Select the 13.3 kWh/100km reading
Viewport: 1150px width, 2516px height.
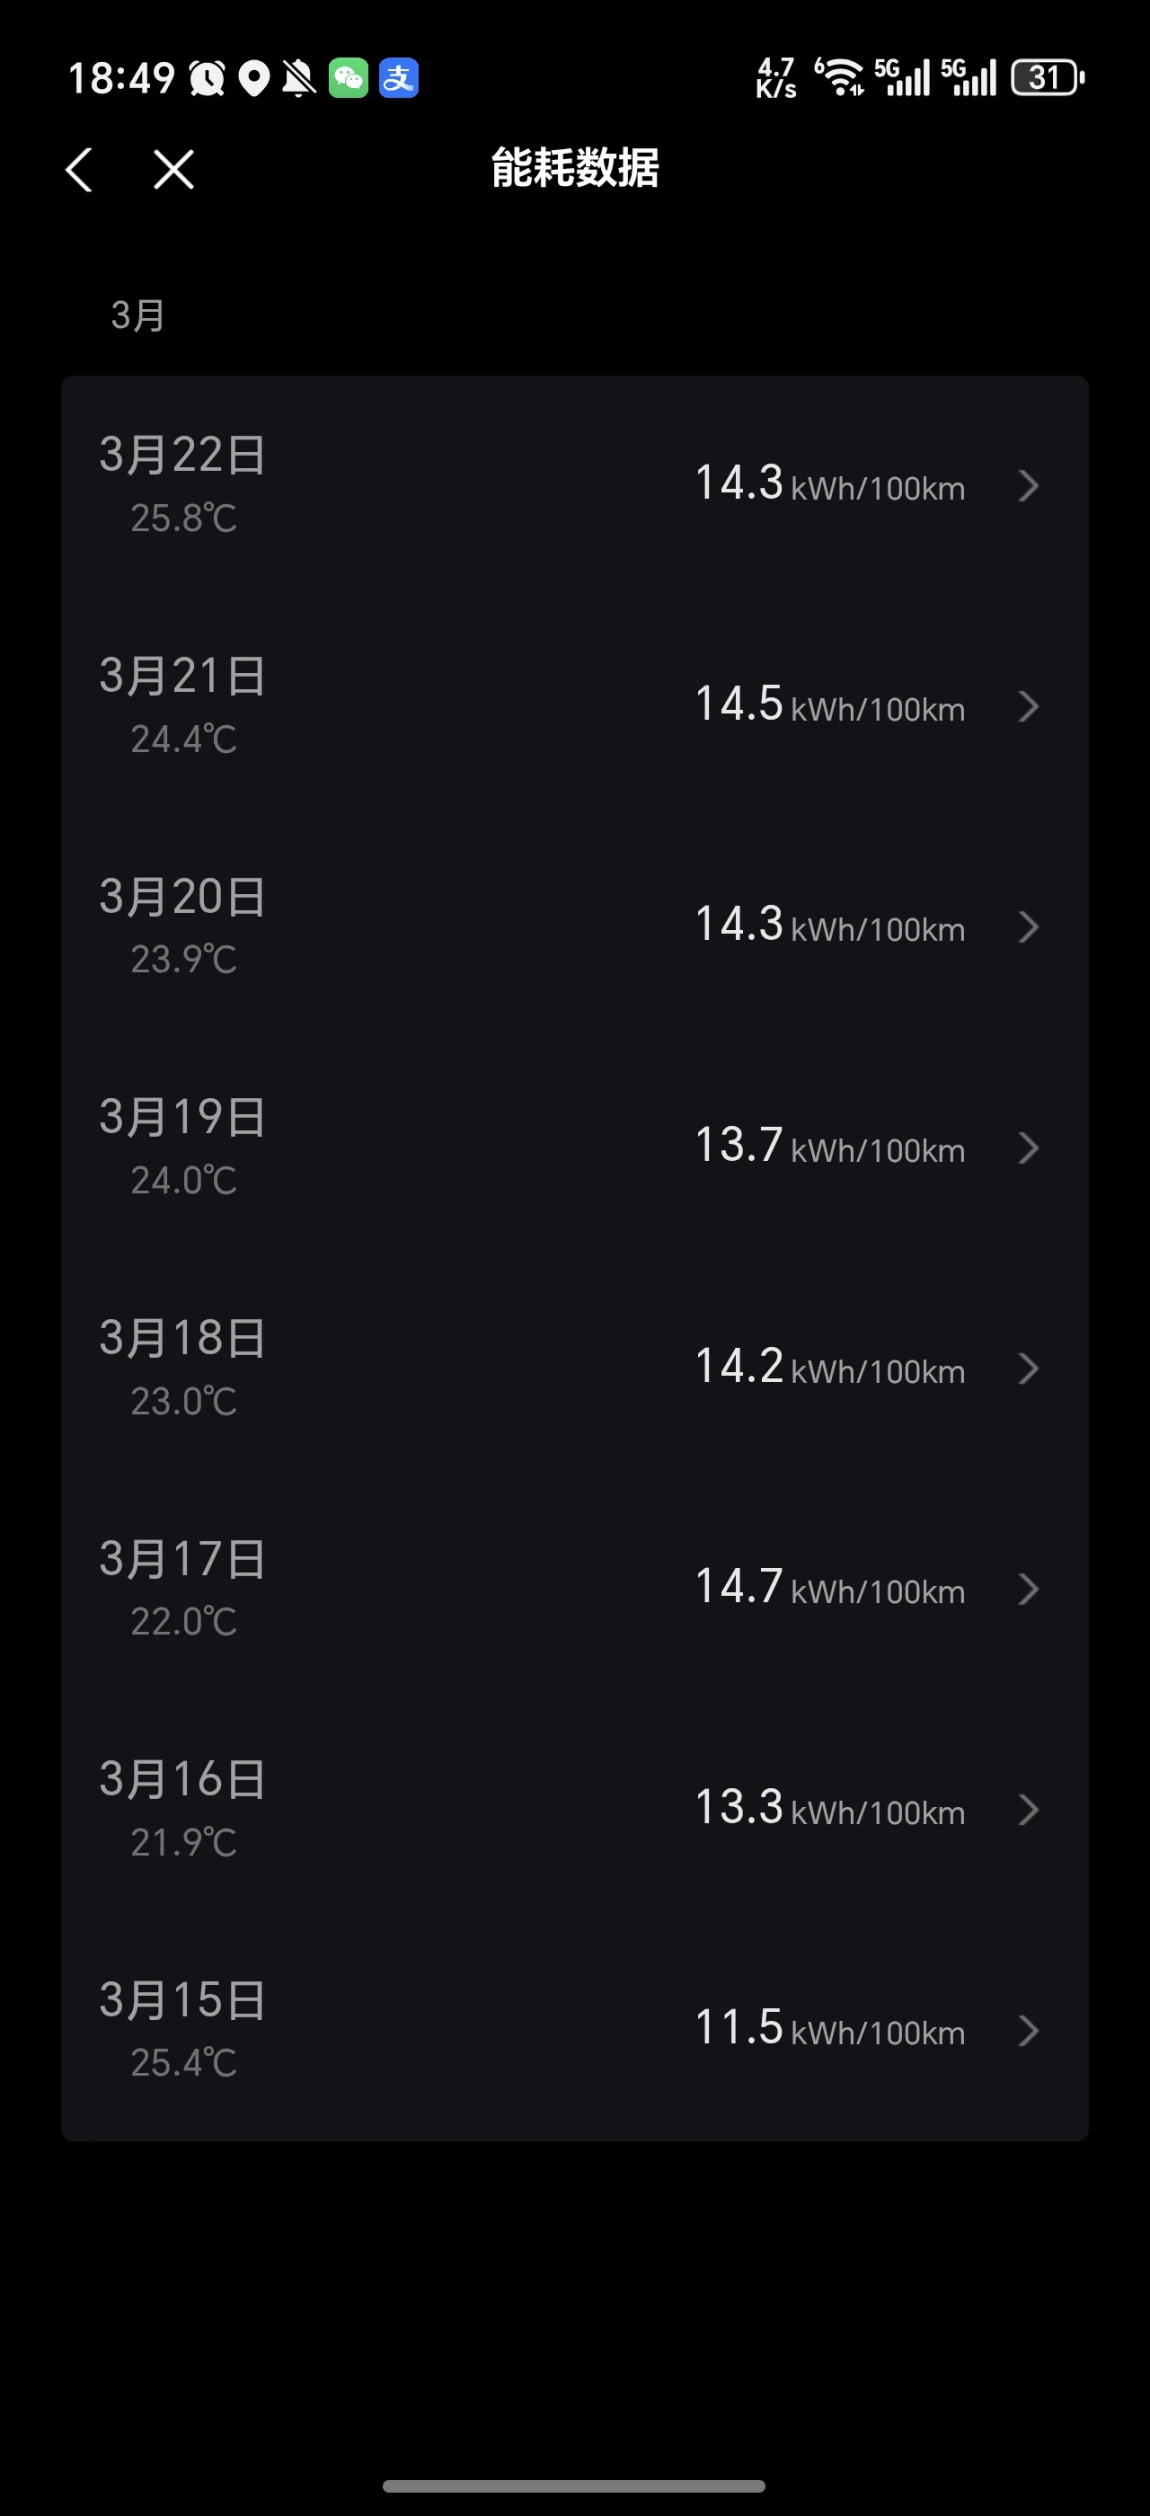point(829,1810)
